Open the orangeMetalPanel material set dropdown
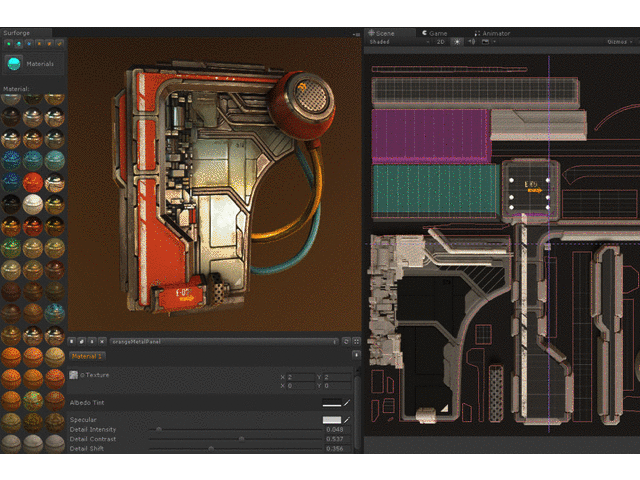 (x=224, y=342)
